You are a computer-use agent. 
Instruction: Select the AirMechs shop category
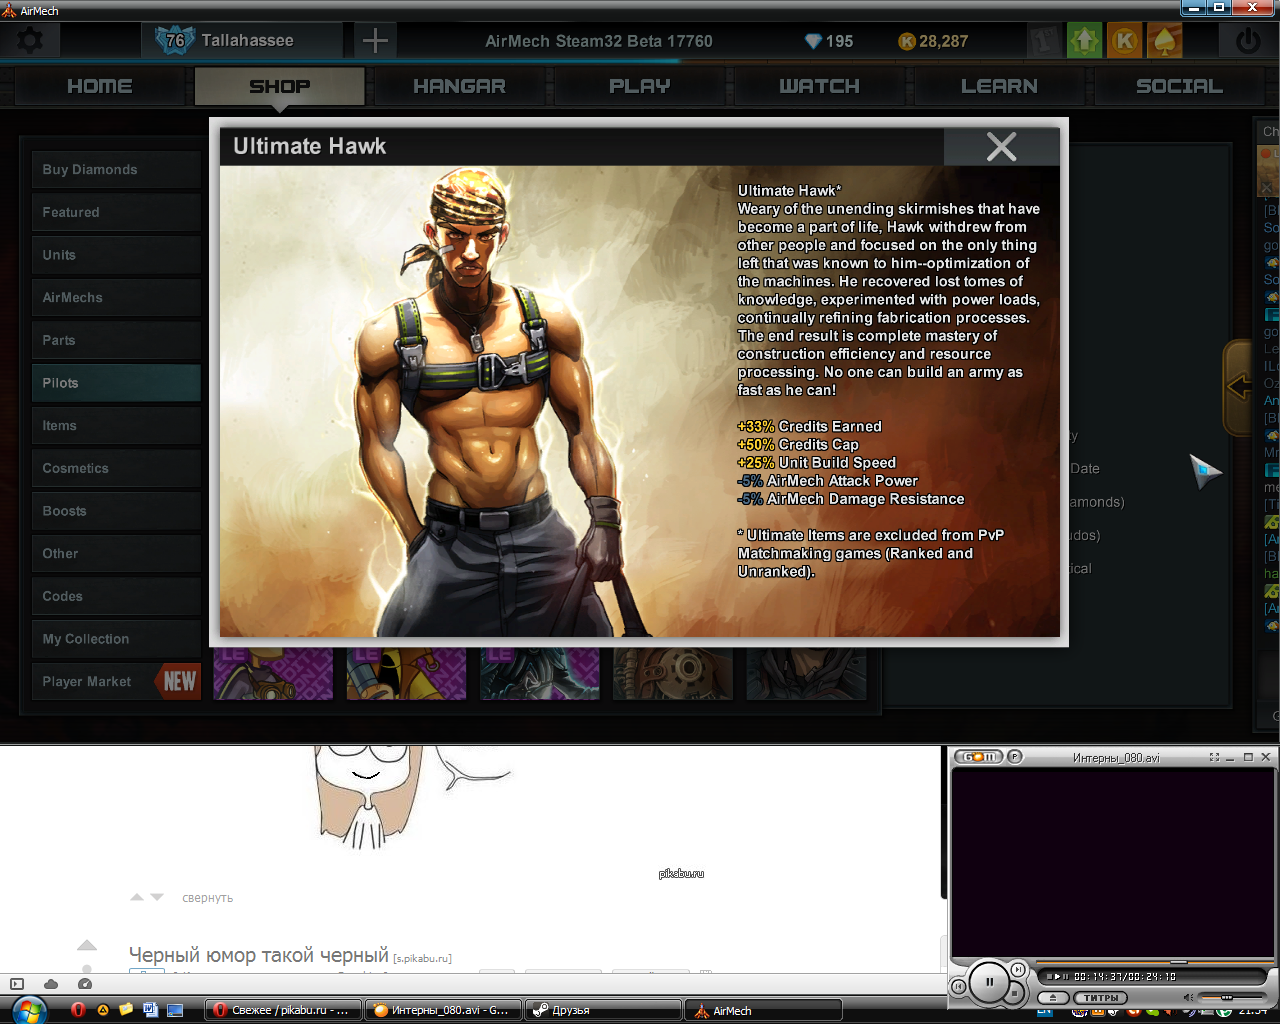click(x=116, y=298)
